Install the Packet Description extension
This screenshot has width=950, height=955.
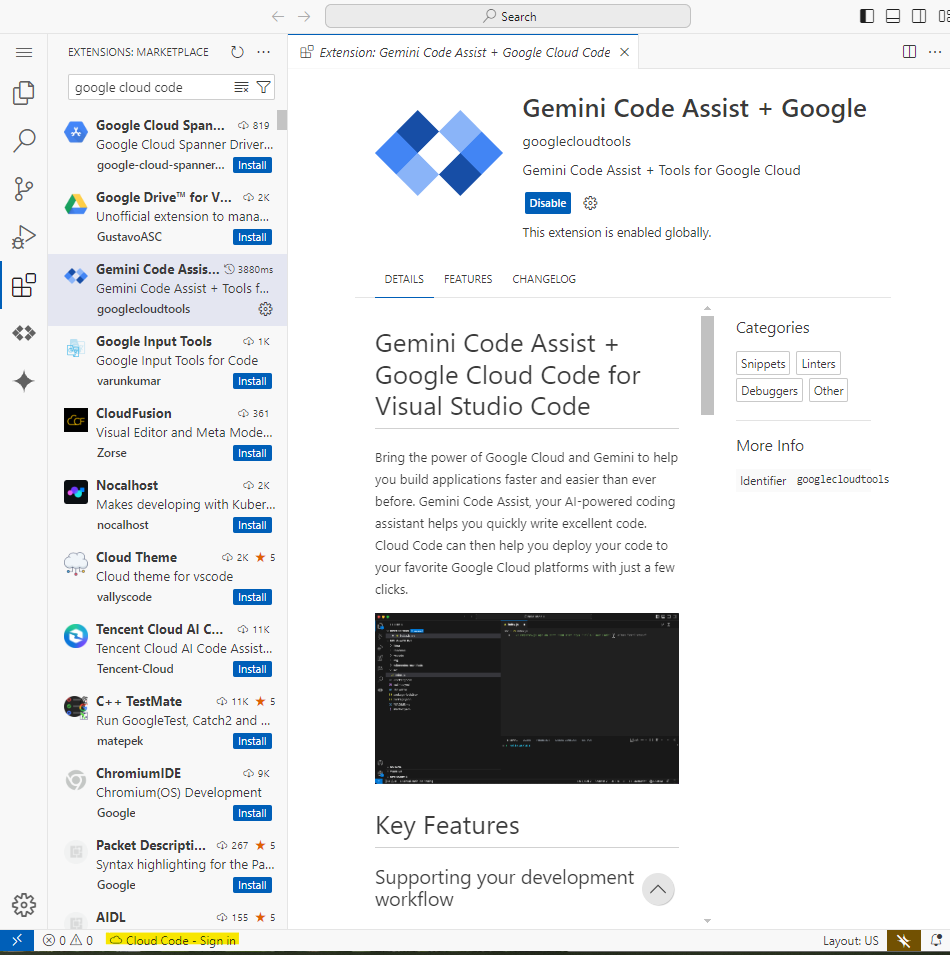click(x=252, y=885)
